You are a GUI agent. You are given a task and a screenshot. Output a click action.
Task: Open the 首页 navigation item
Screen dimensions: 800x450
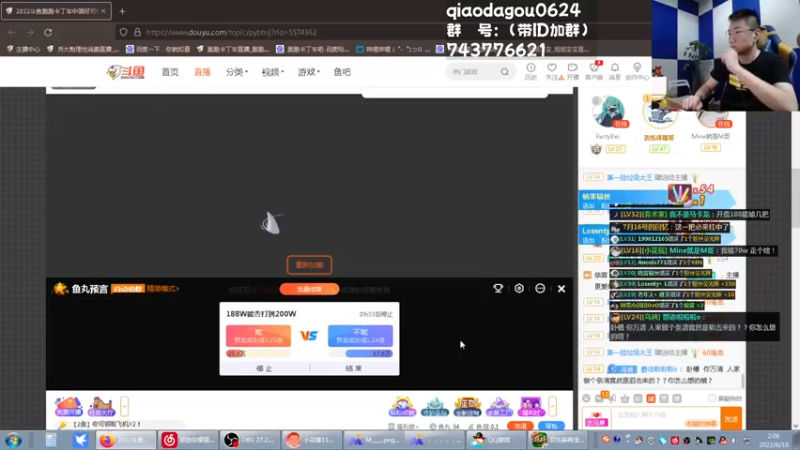click(170, 72)
